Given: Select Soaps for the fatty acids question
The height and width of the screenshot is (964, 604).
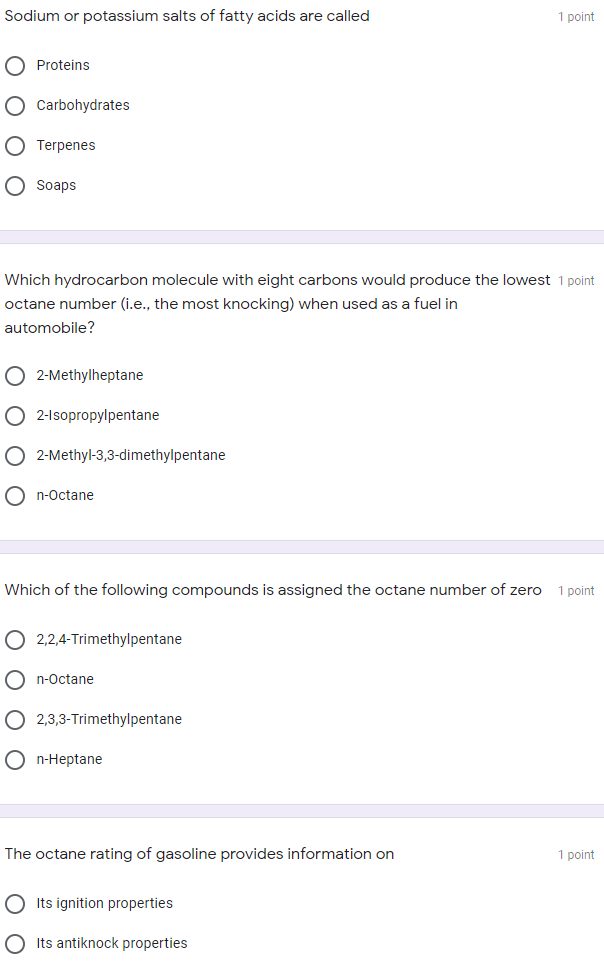Looking at the screenshot, I should [15, 186].
